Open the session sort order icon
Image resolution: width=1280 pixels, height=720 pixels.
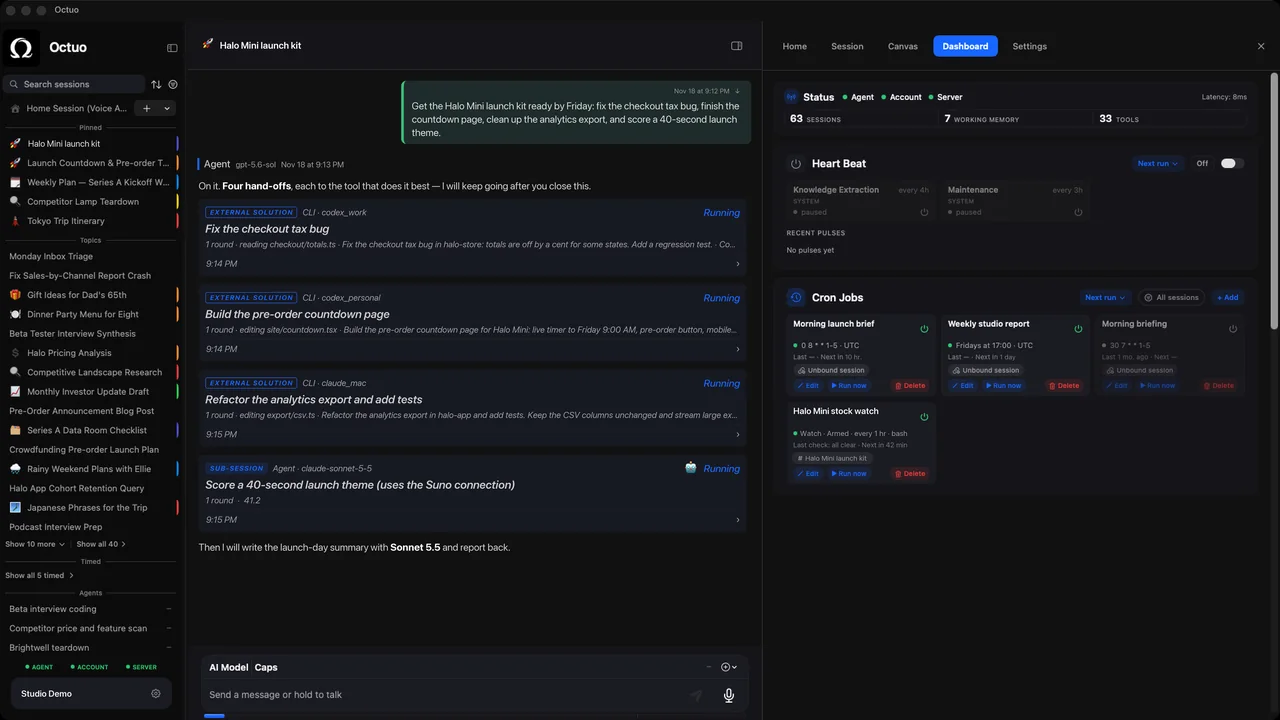[x=156, y=85]
